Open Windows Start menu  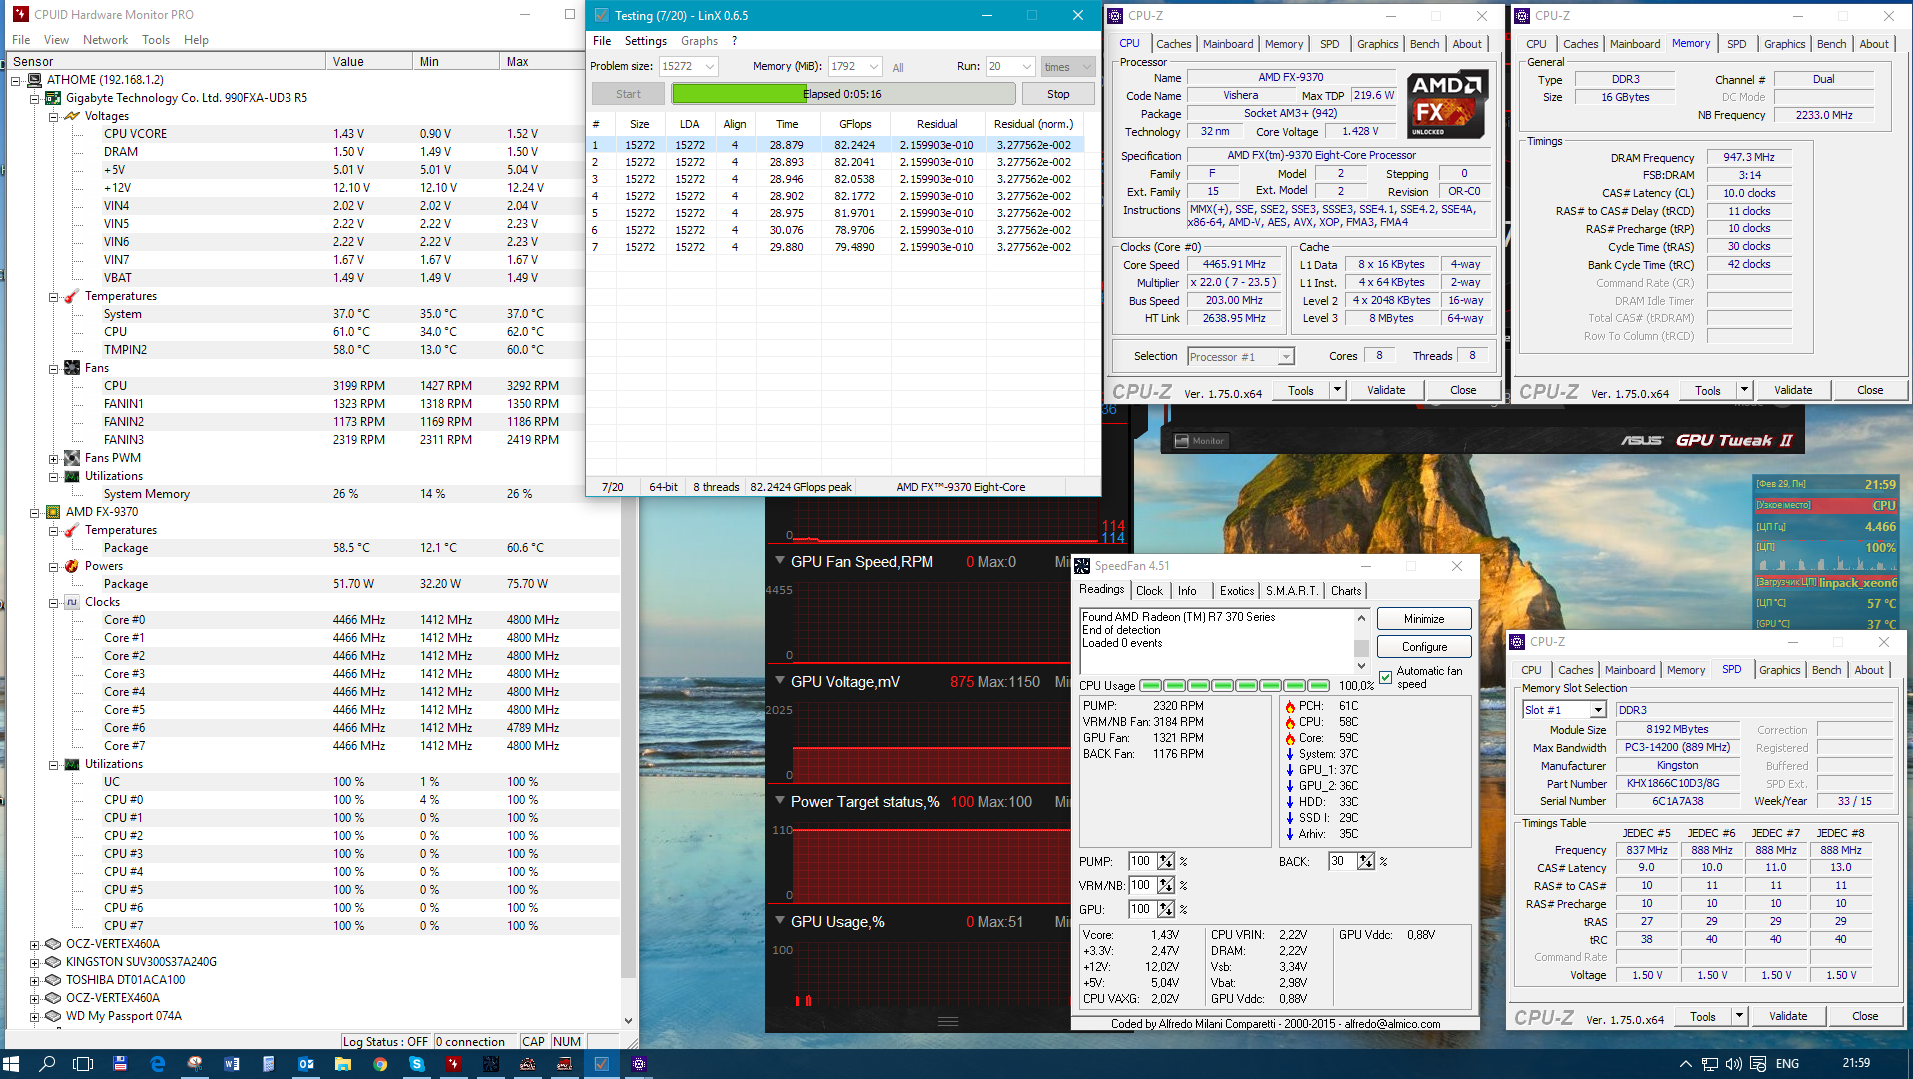(12, 1064)
